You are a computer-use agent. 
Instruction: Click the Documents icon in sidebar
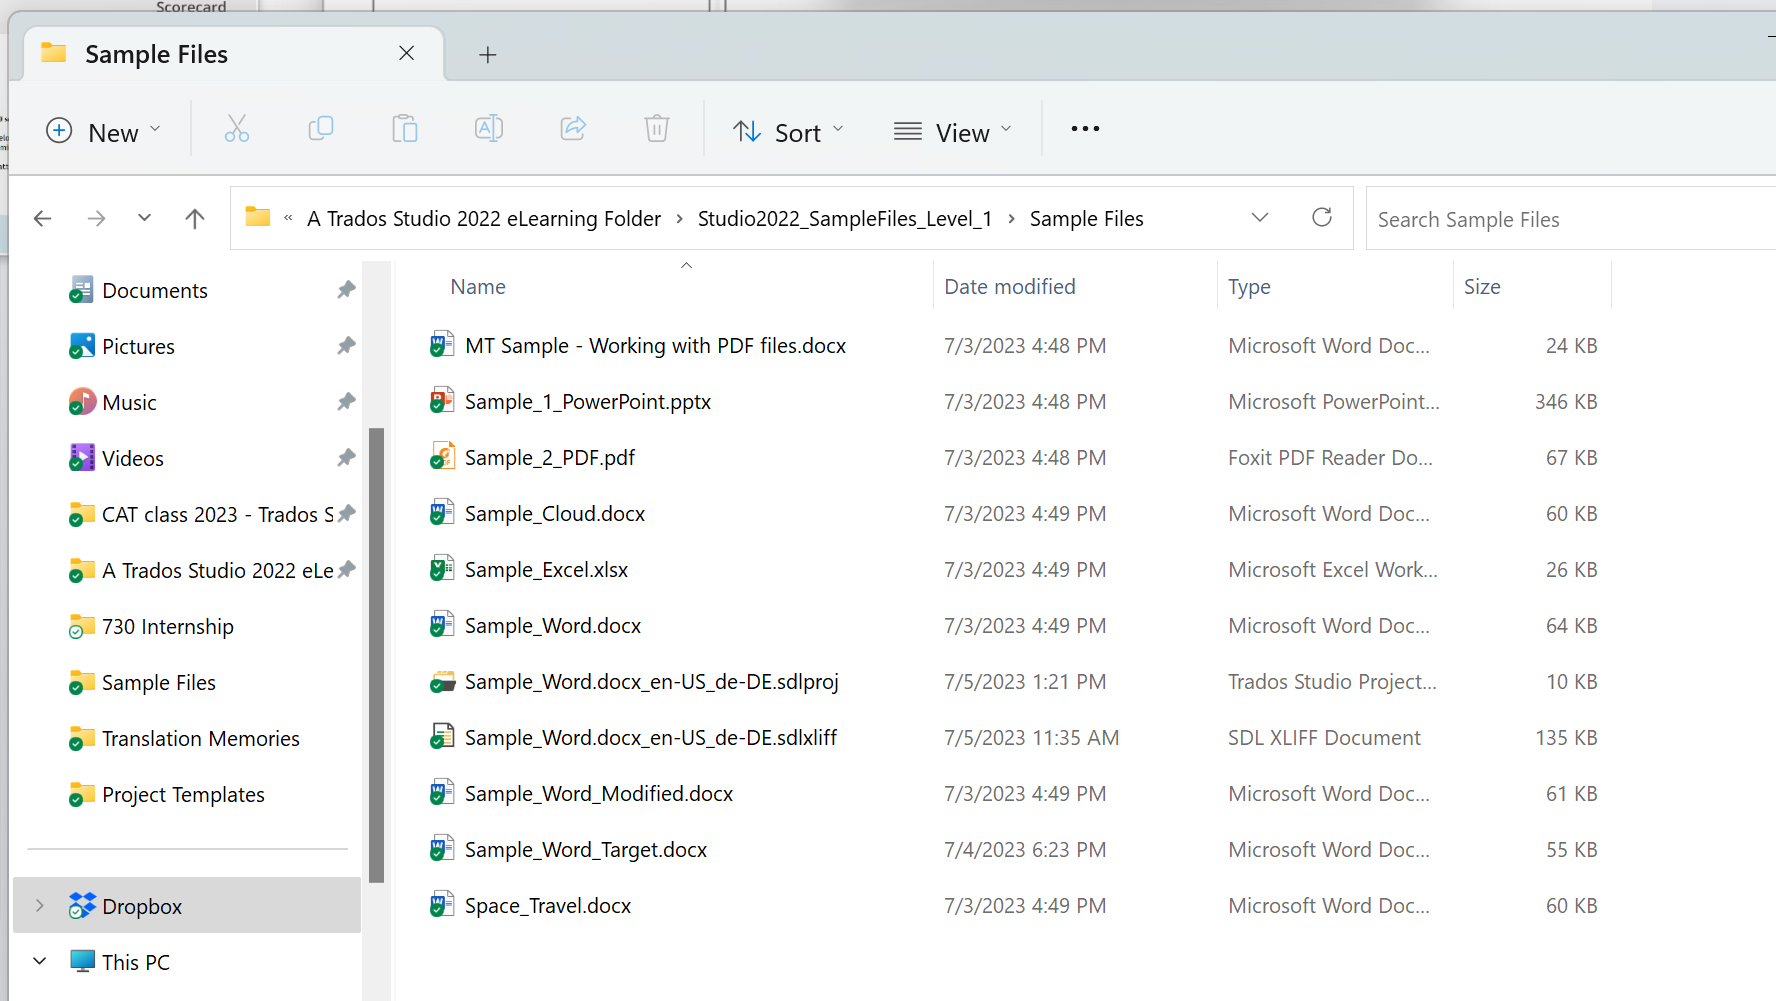point(82,290)
